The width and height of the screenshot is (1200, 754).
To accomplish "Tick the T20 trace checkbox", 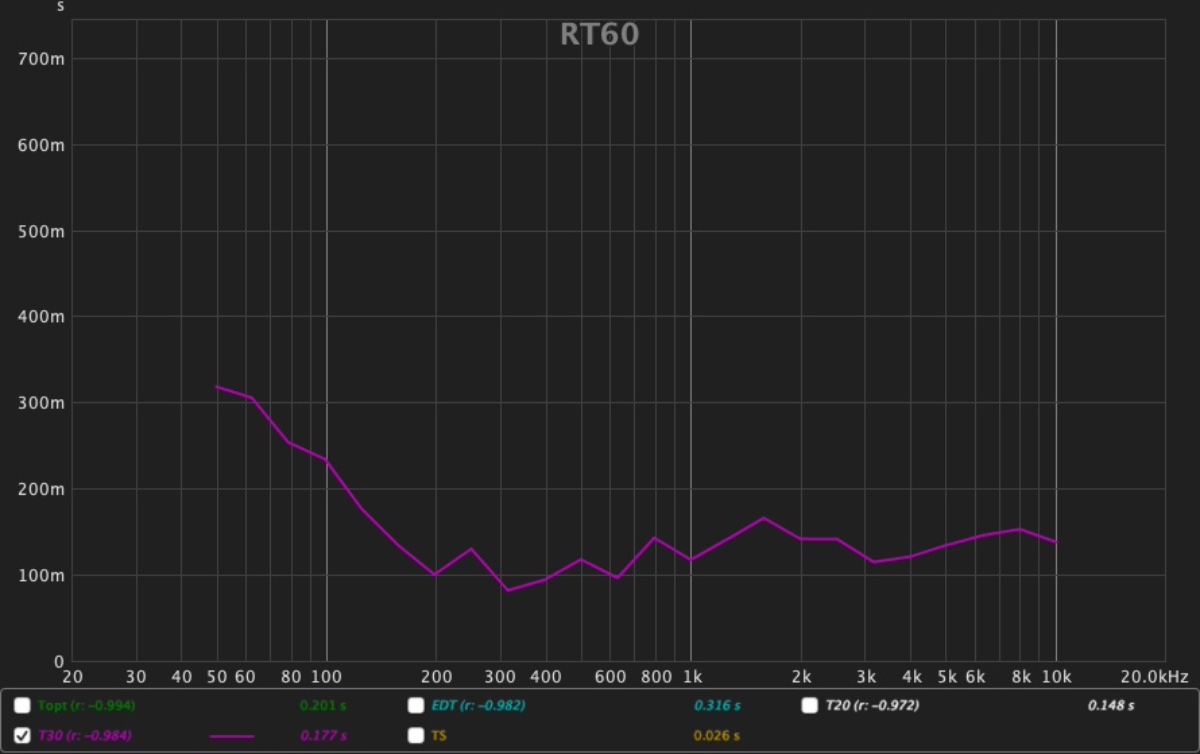I will (x=810, y=705).
